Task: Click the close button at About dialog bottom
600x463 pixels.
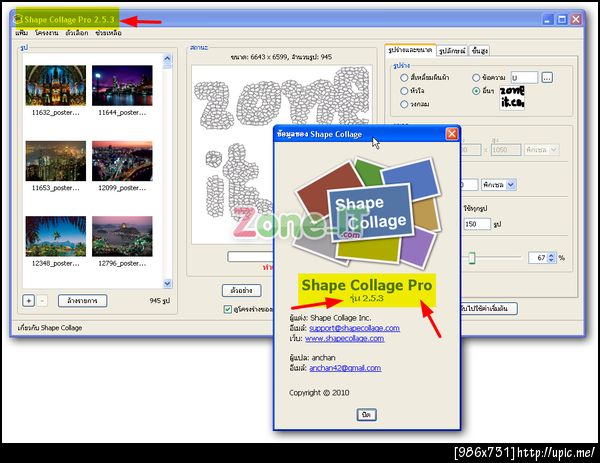Action: [x=367, y=415]
